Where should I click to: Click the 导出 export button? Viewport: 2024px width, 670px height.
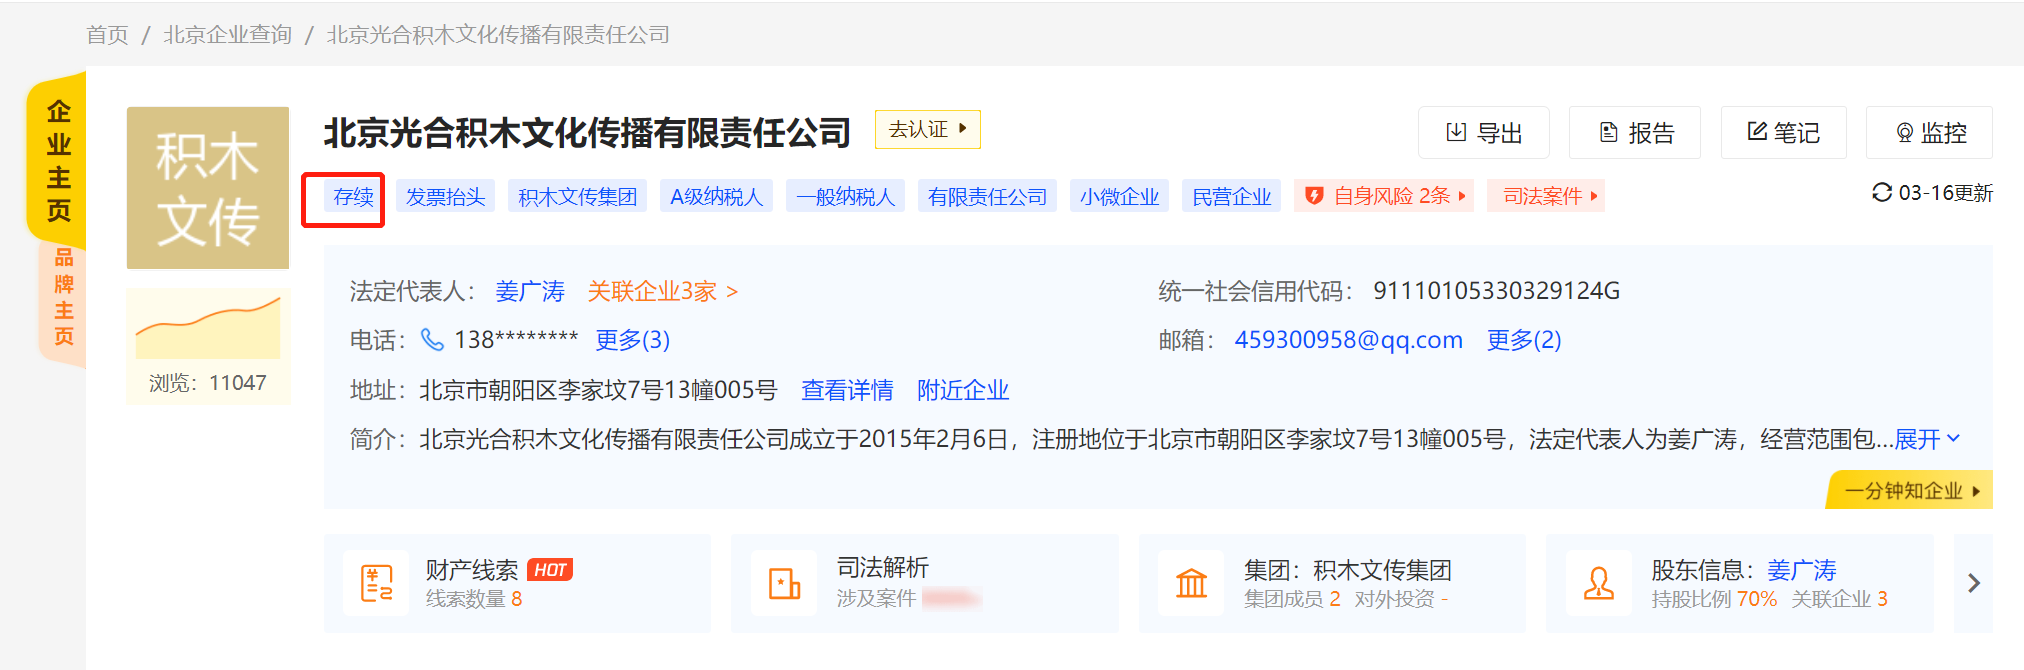tap(1484, 133)
